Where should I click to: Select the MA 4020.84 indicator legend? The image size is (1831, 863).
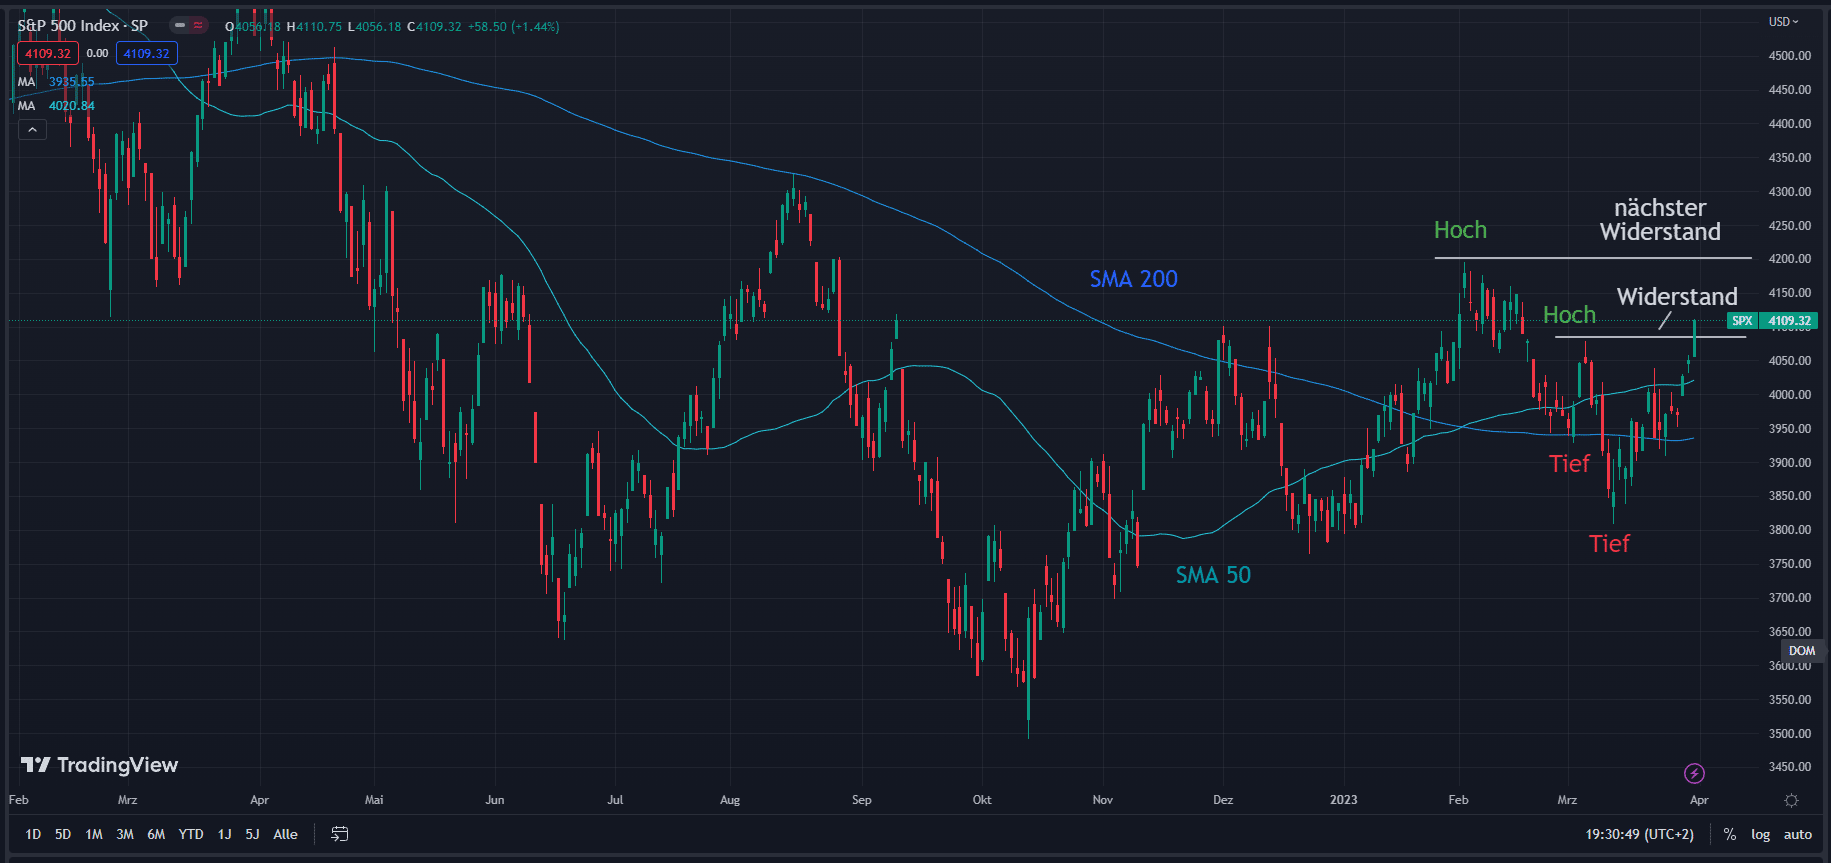coord(56,106)
